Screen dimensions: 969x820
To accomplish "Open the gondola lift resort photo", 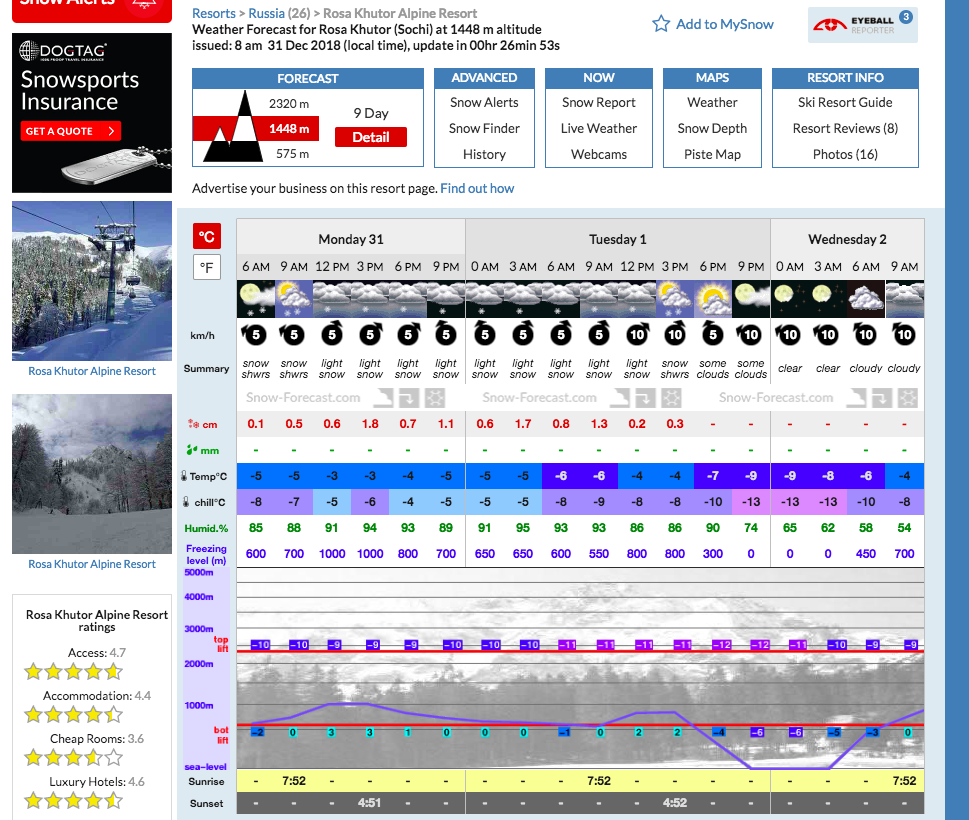I will point(92,281).
